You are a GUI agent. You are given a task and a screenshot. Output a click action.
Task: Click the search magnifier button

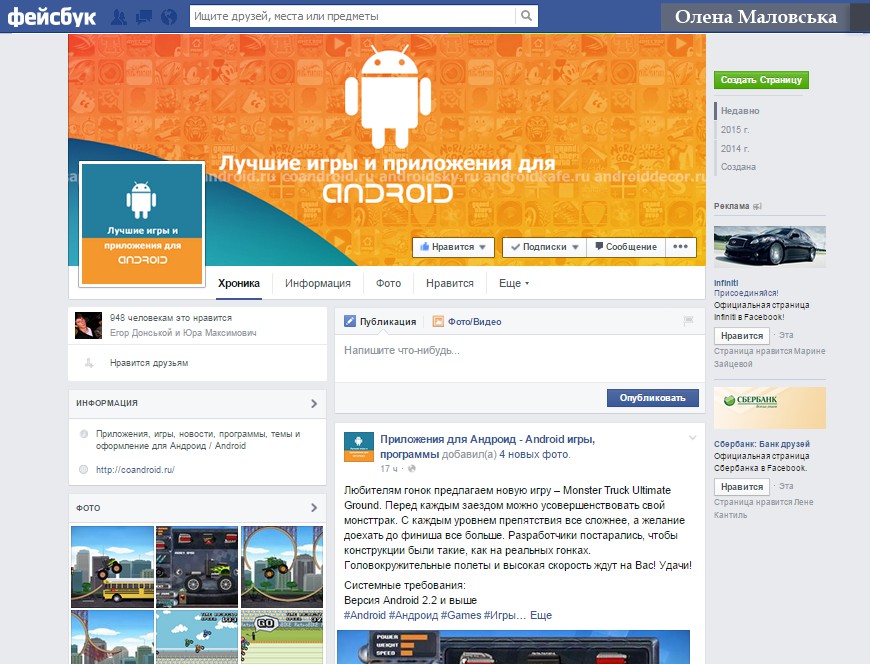coord(526,16)
